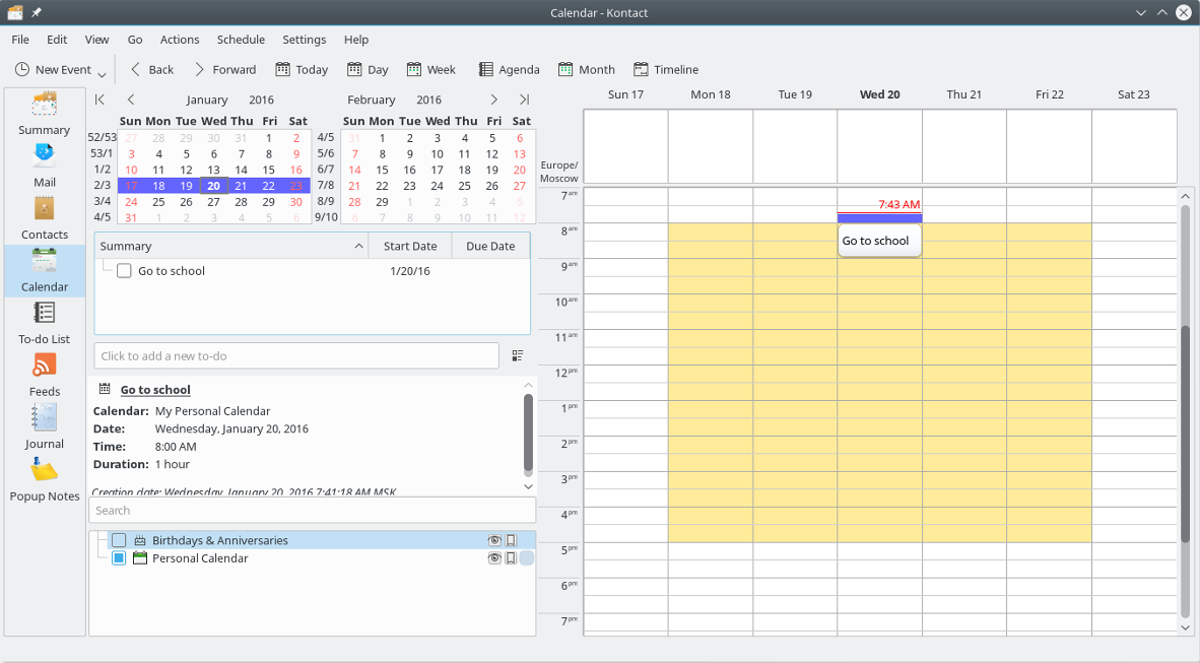Switch to Day view

367,69
